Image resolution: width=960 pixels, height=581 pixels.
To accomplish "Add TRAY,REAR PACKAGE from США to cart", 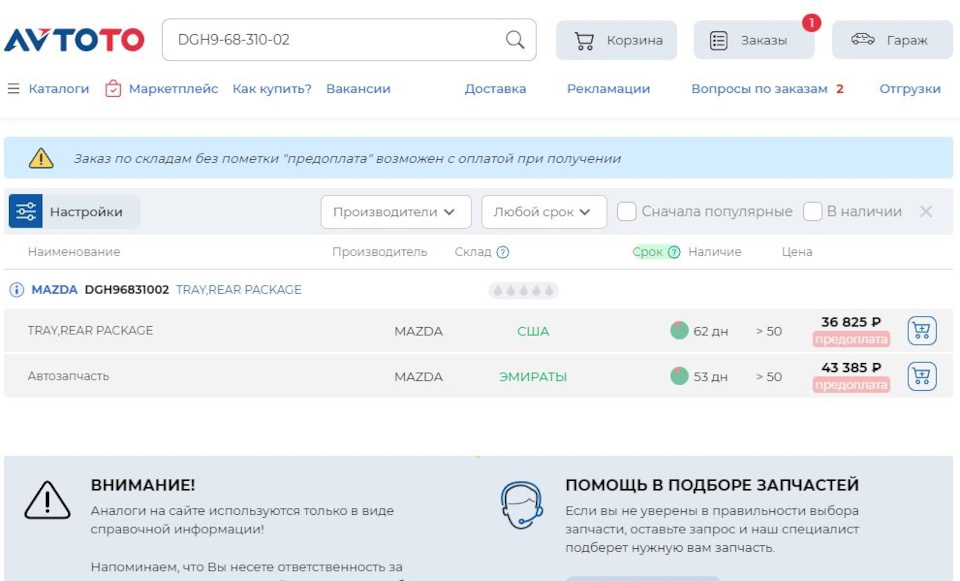I will pos(920,330).
